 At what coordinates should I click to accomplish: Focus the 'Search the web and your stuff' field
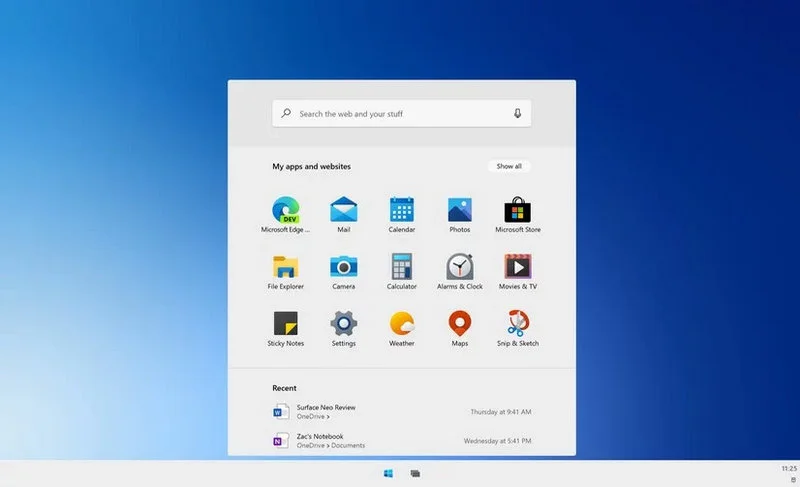point(402,113)
